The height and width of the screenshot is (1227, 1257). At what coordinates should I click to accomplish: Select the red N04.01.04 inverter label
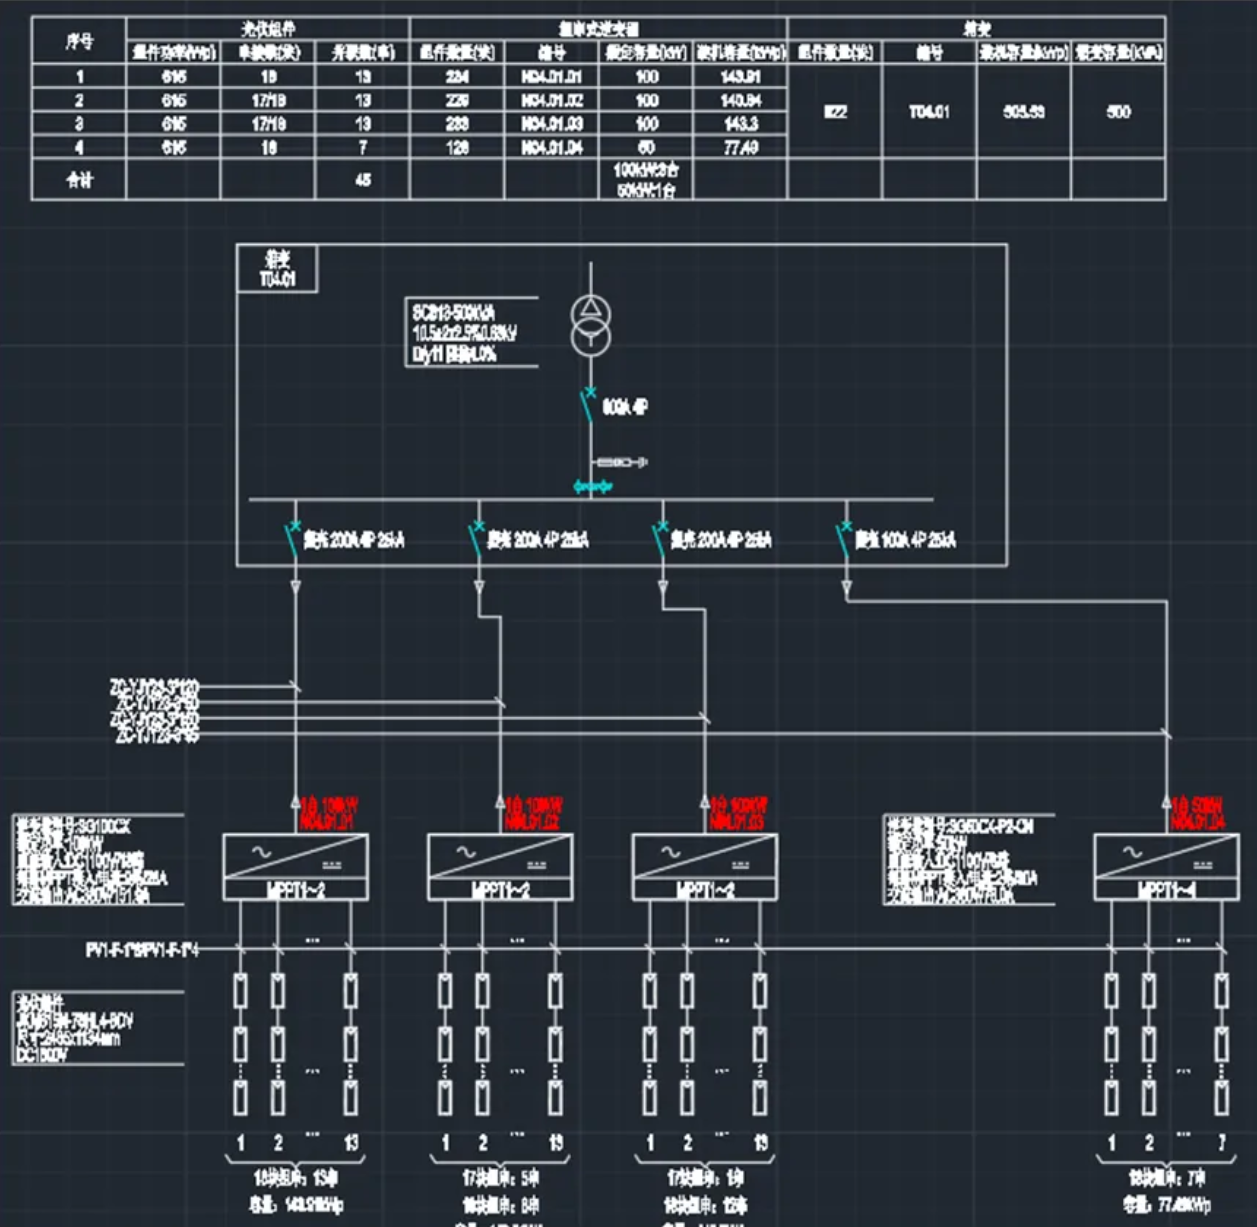tap(1197, 814)
